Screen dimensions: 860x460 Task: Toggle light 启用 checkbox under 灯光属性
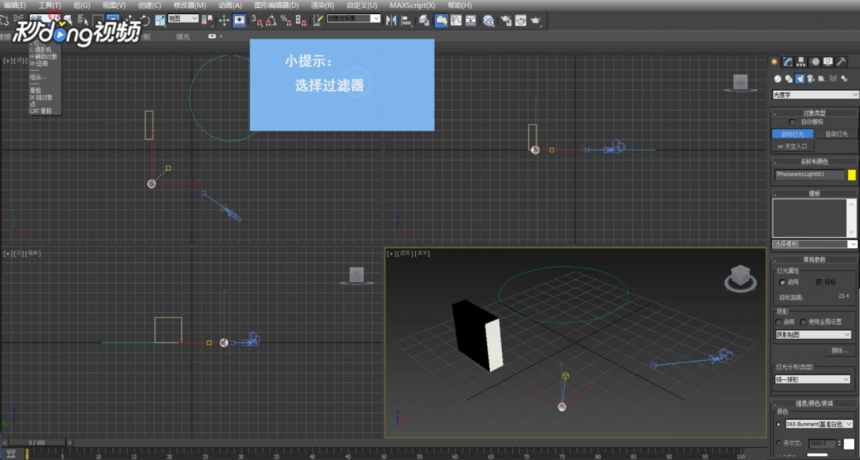coord(783,282)
